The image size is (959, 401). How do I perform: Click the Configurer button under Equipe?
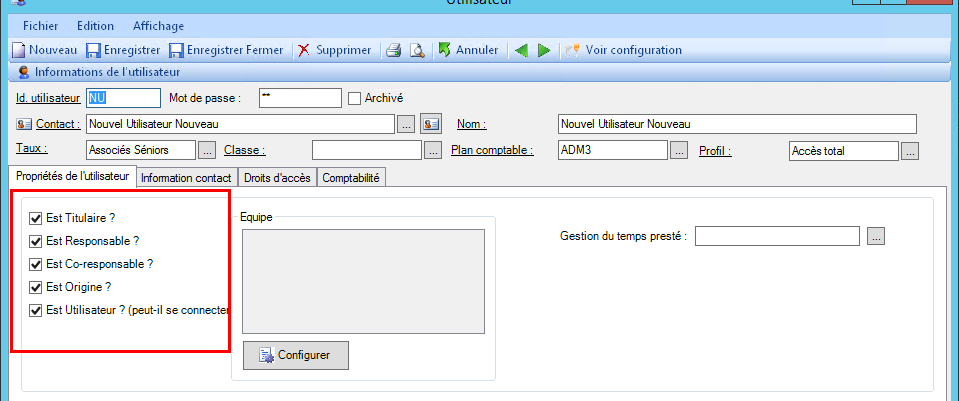coord(295,355)
